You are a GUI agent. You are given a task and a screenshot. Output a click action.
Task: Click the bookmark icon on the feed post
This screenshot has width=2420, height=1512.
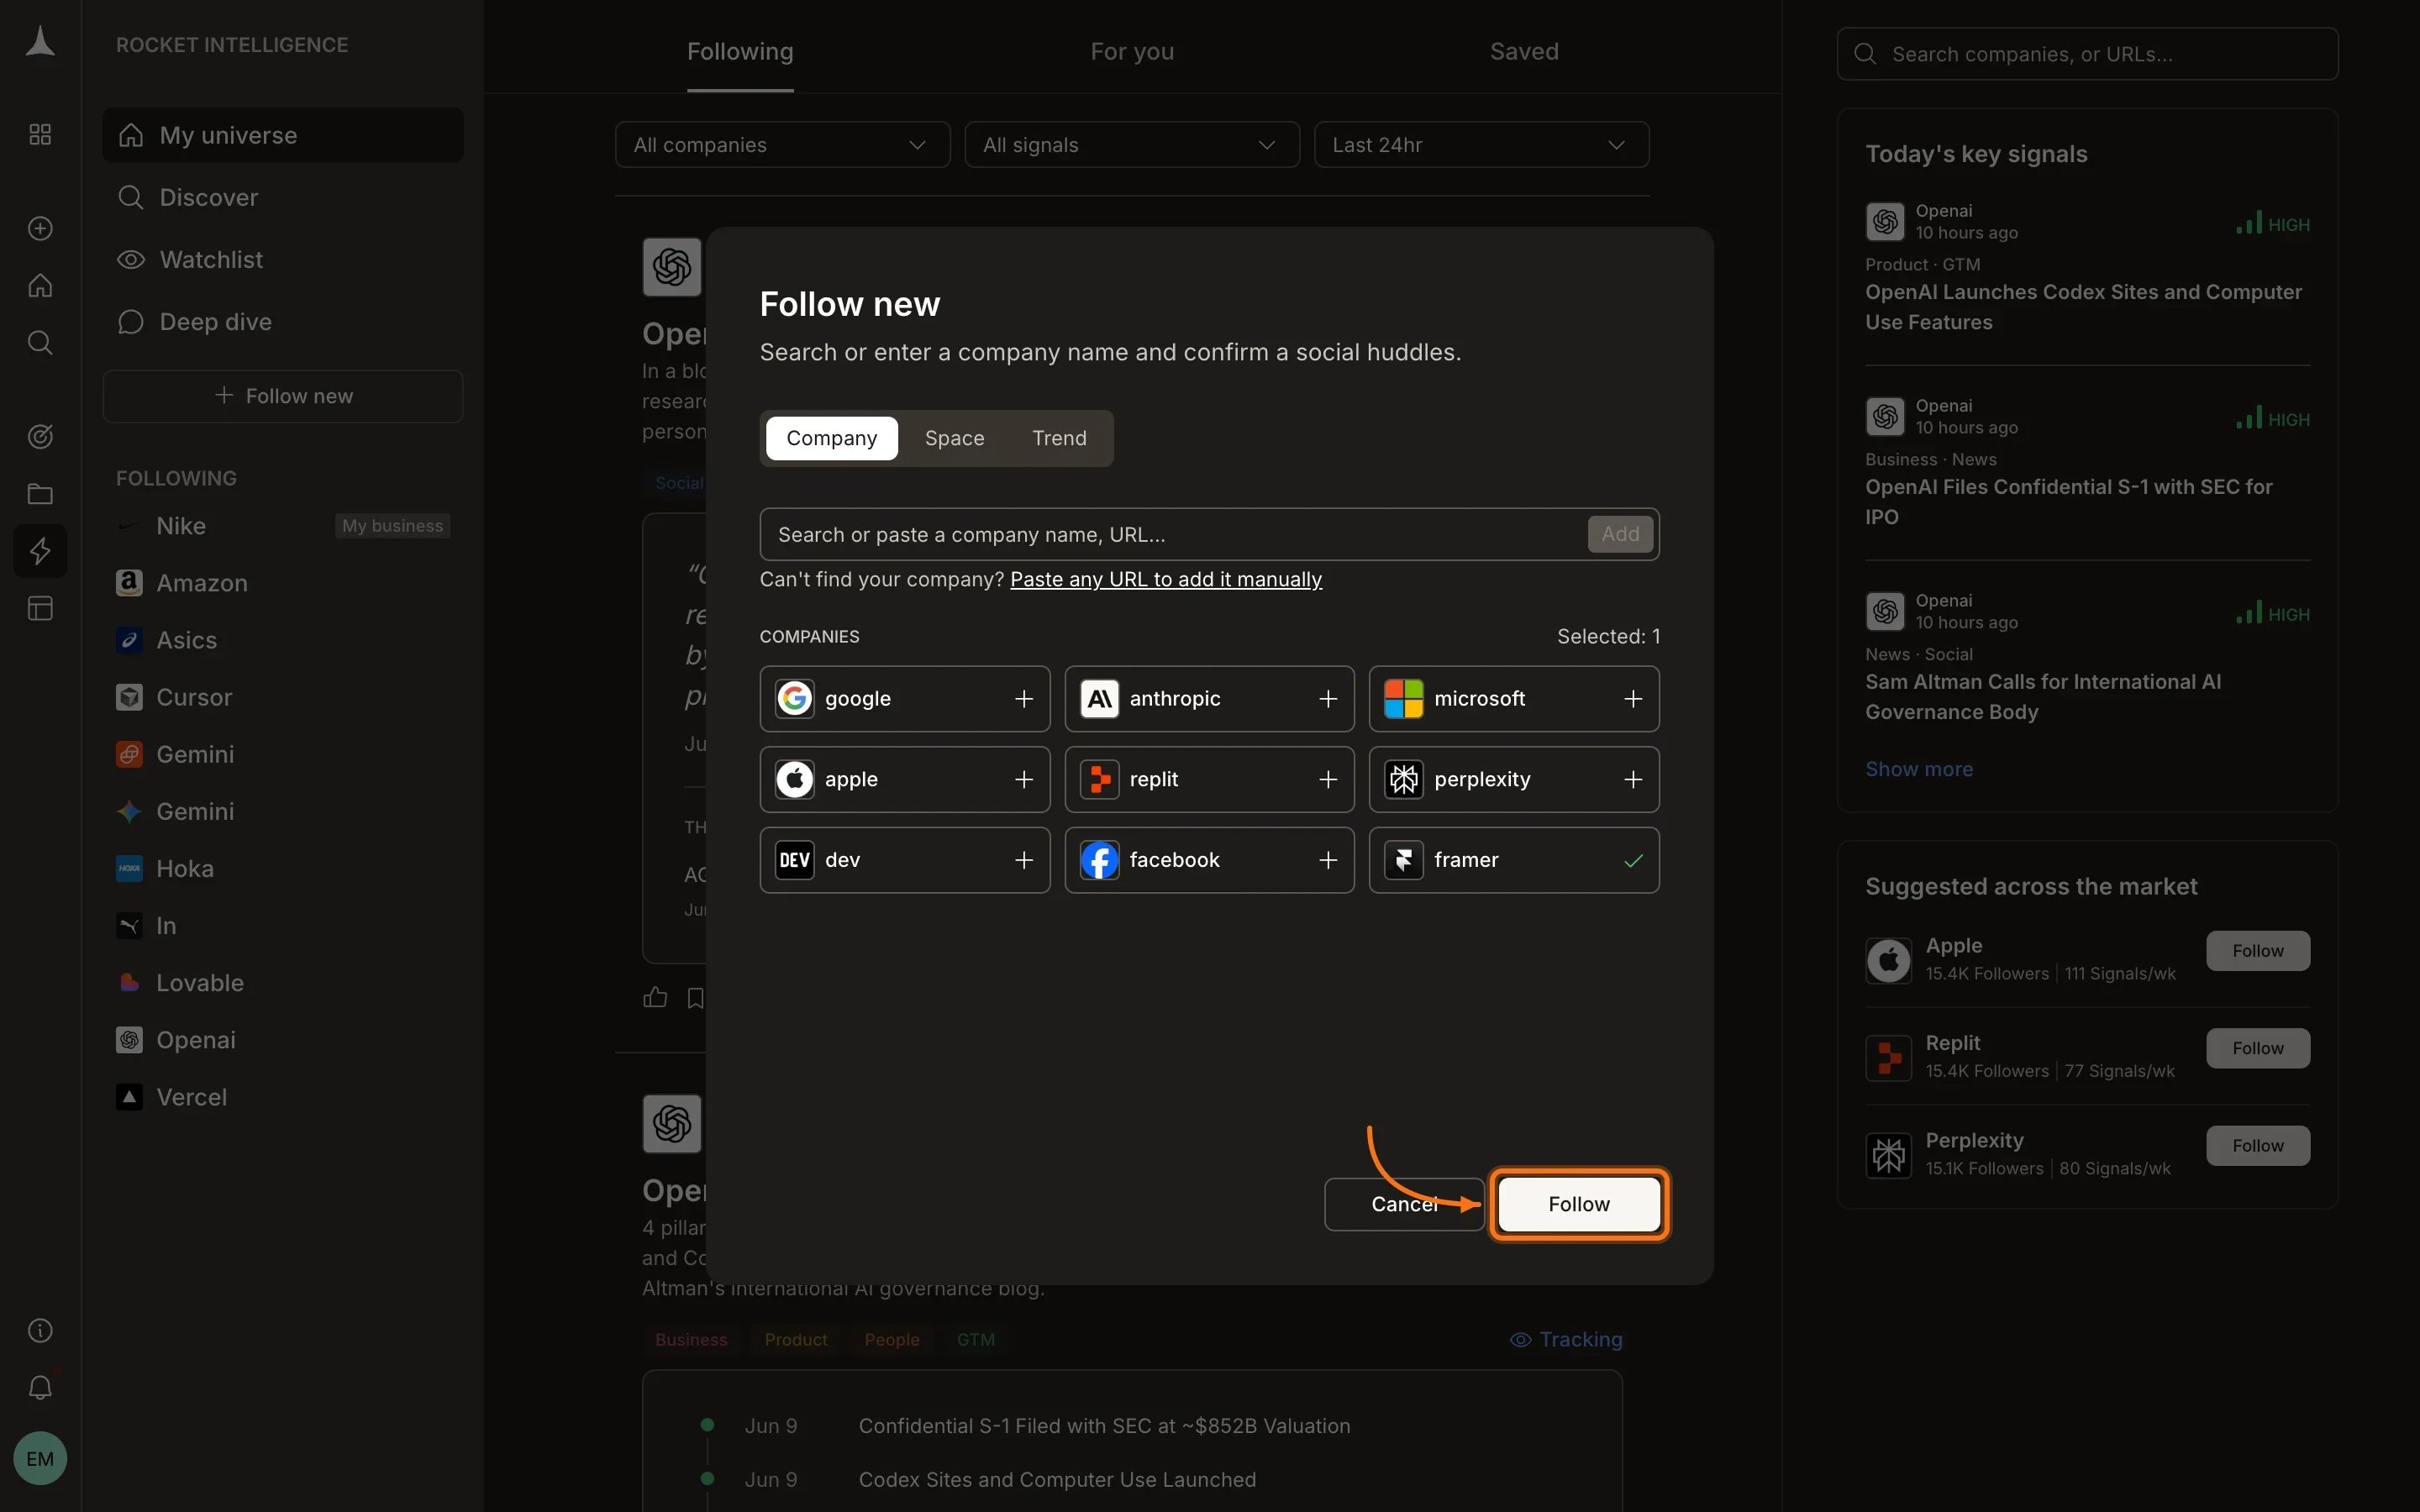(x=696, y=997)
